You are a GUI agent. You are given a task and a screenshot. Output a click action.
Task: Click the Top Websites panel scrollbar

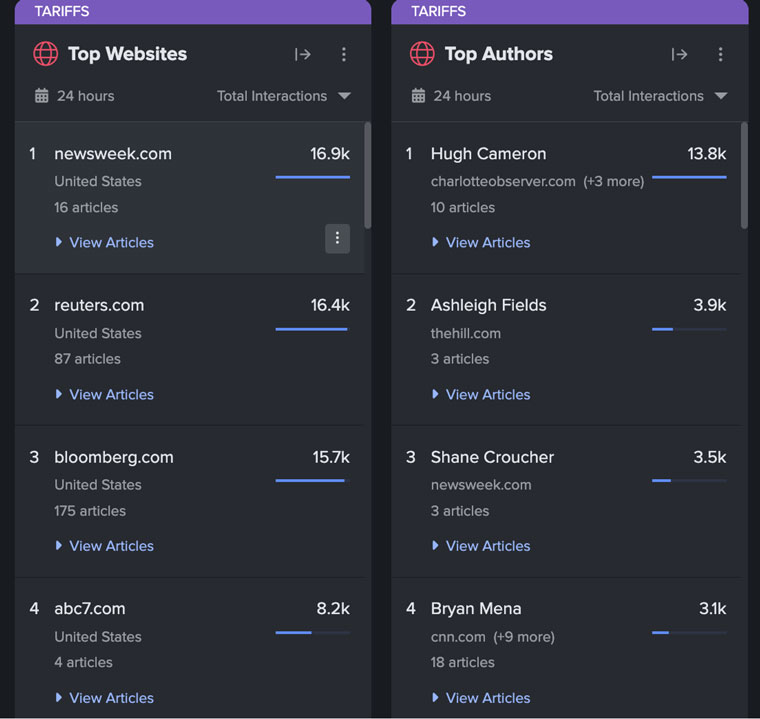pyautogui.click(x=368, y=176)
